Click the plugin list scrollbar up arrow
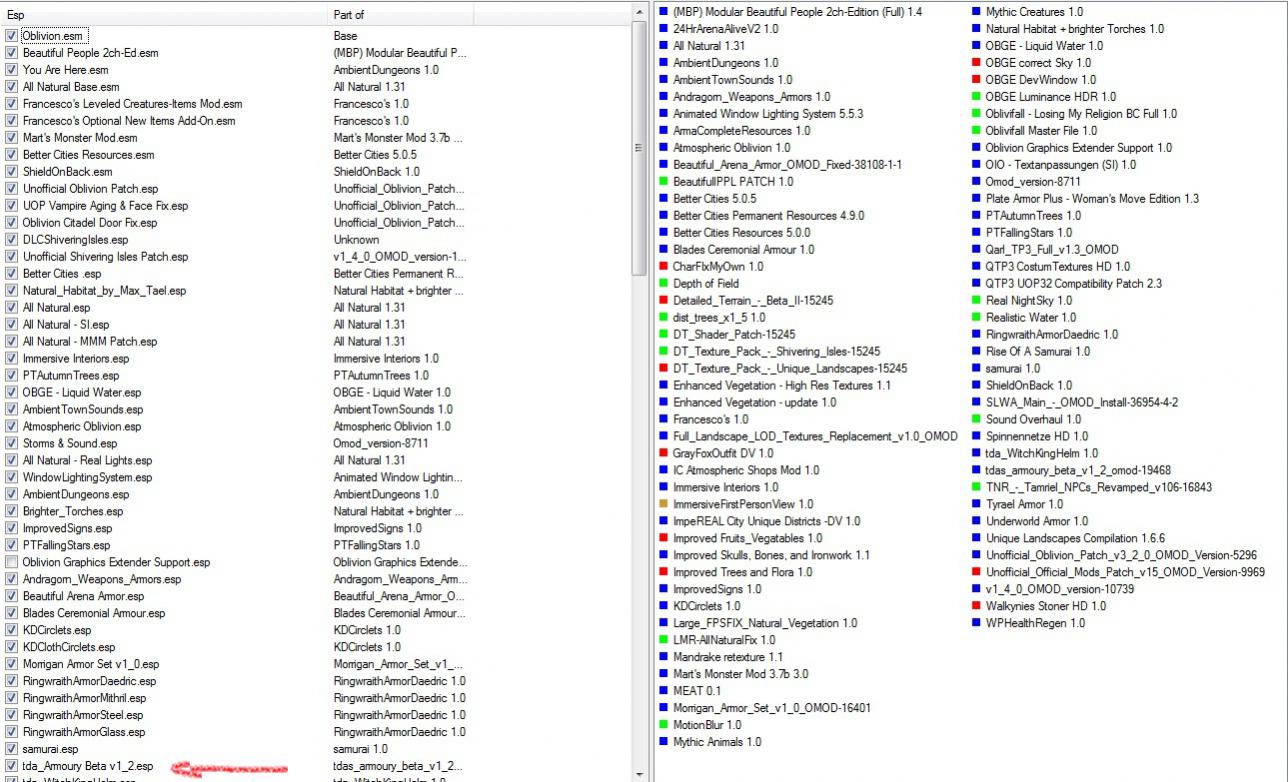The image size is (1288, 782). [639, 13]
